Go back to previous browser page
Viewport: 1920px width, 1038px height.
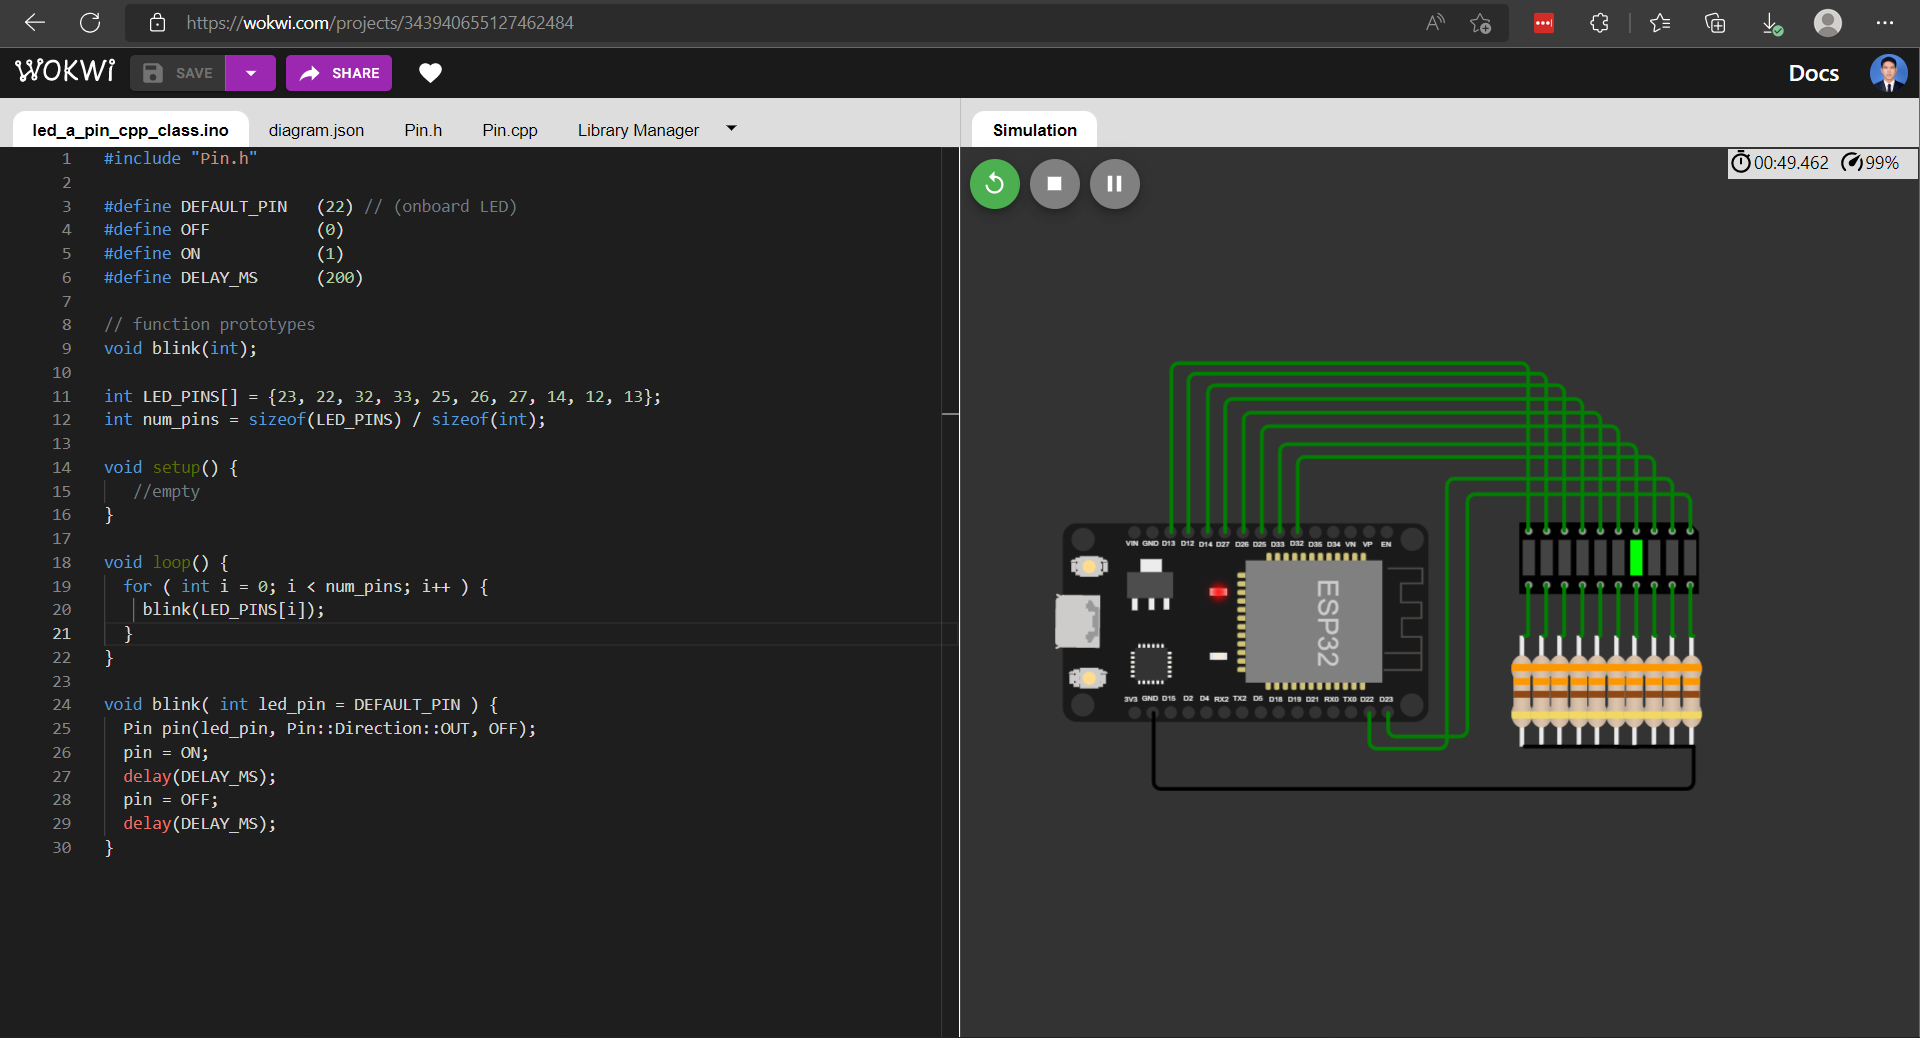click(x=35, y=22)
